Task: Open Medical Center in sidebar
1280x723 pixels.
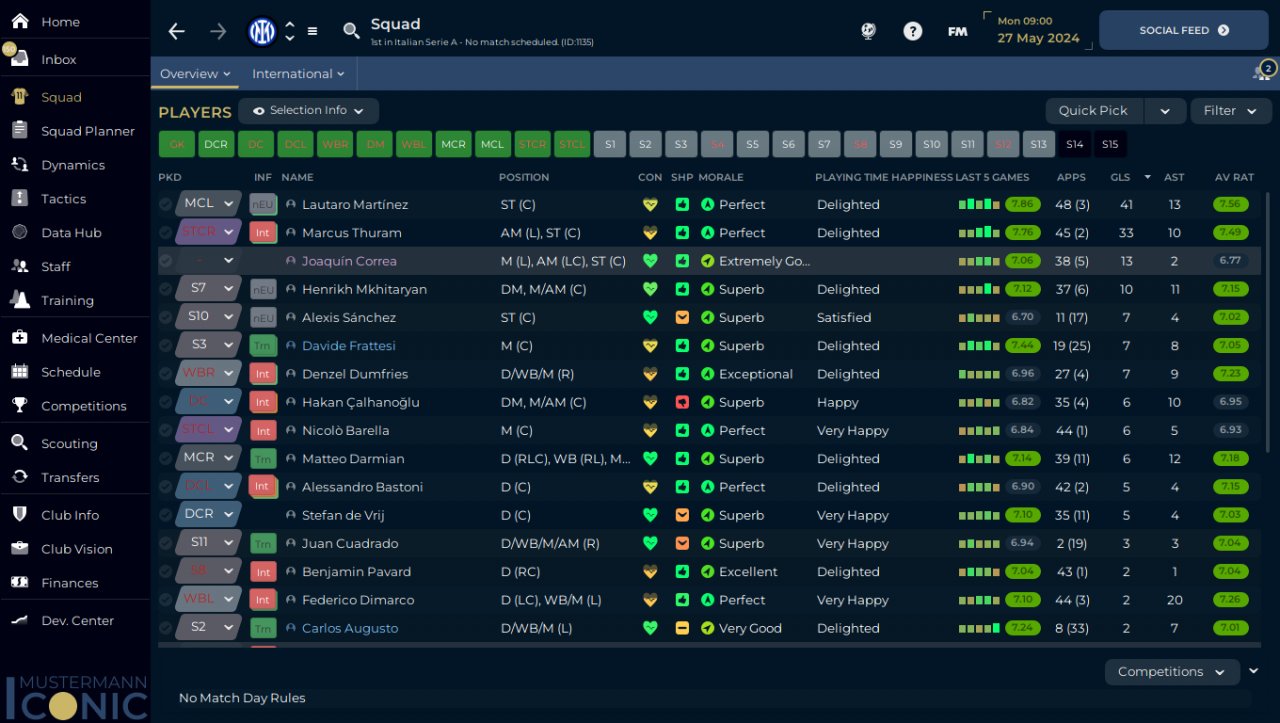Action: (89, 338)
